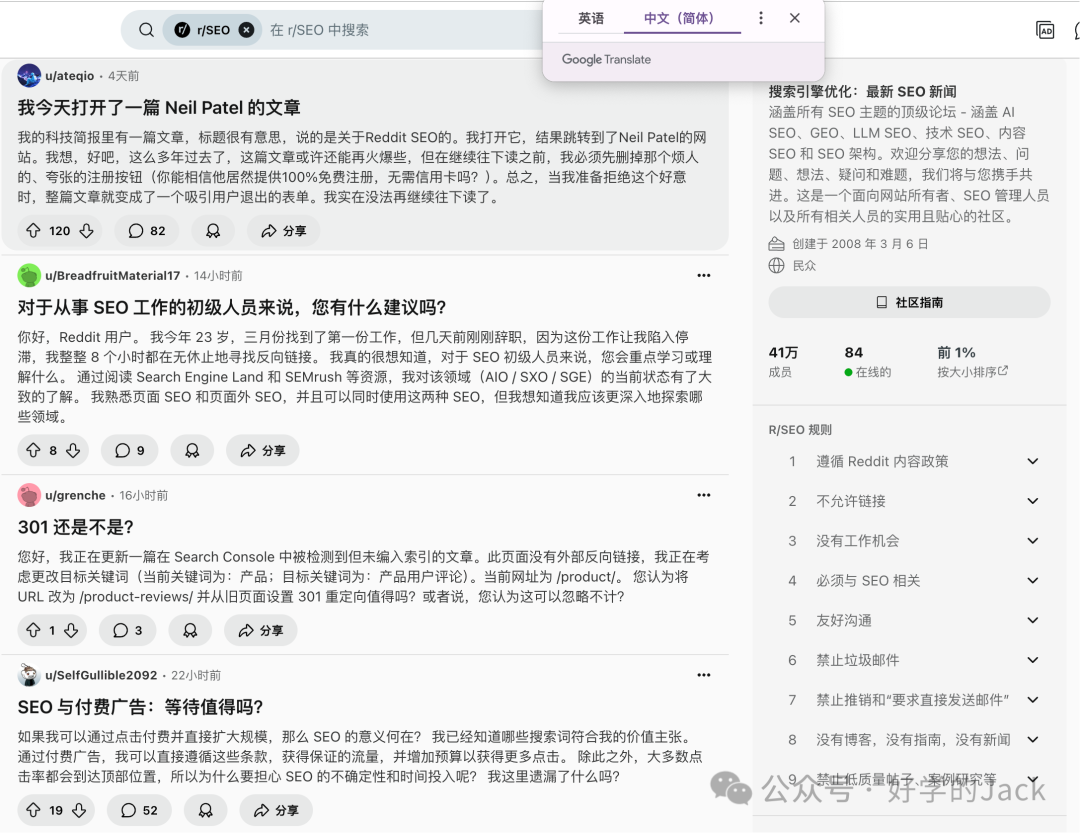Open the 52 comments on paid ads post

[x=139, y=810]
